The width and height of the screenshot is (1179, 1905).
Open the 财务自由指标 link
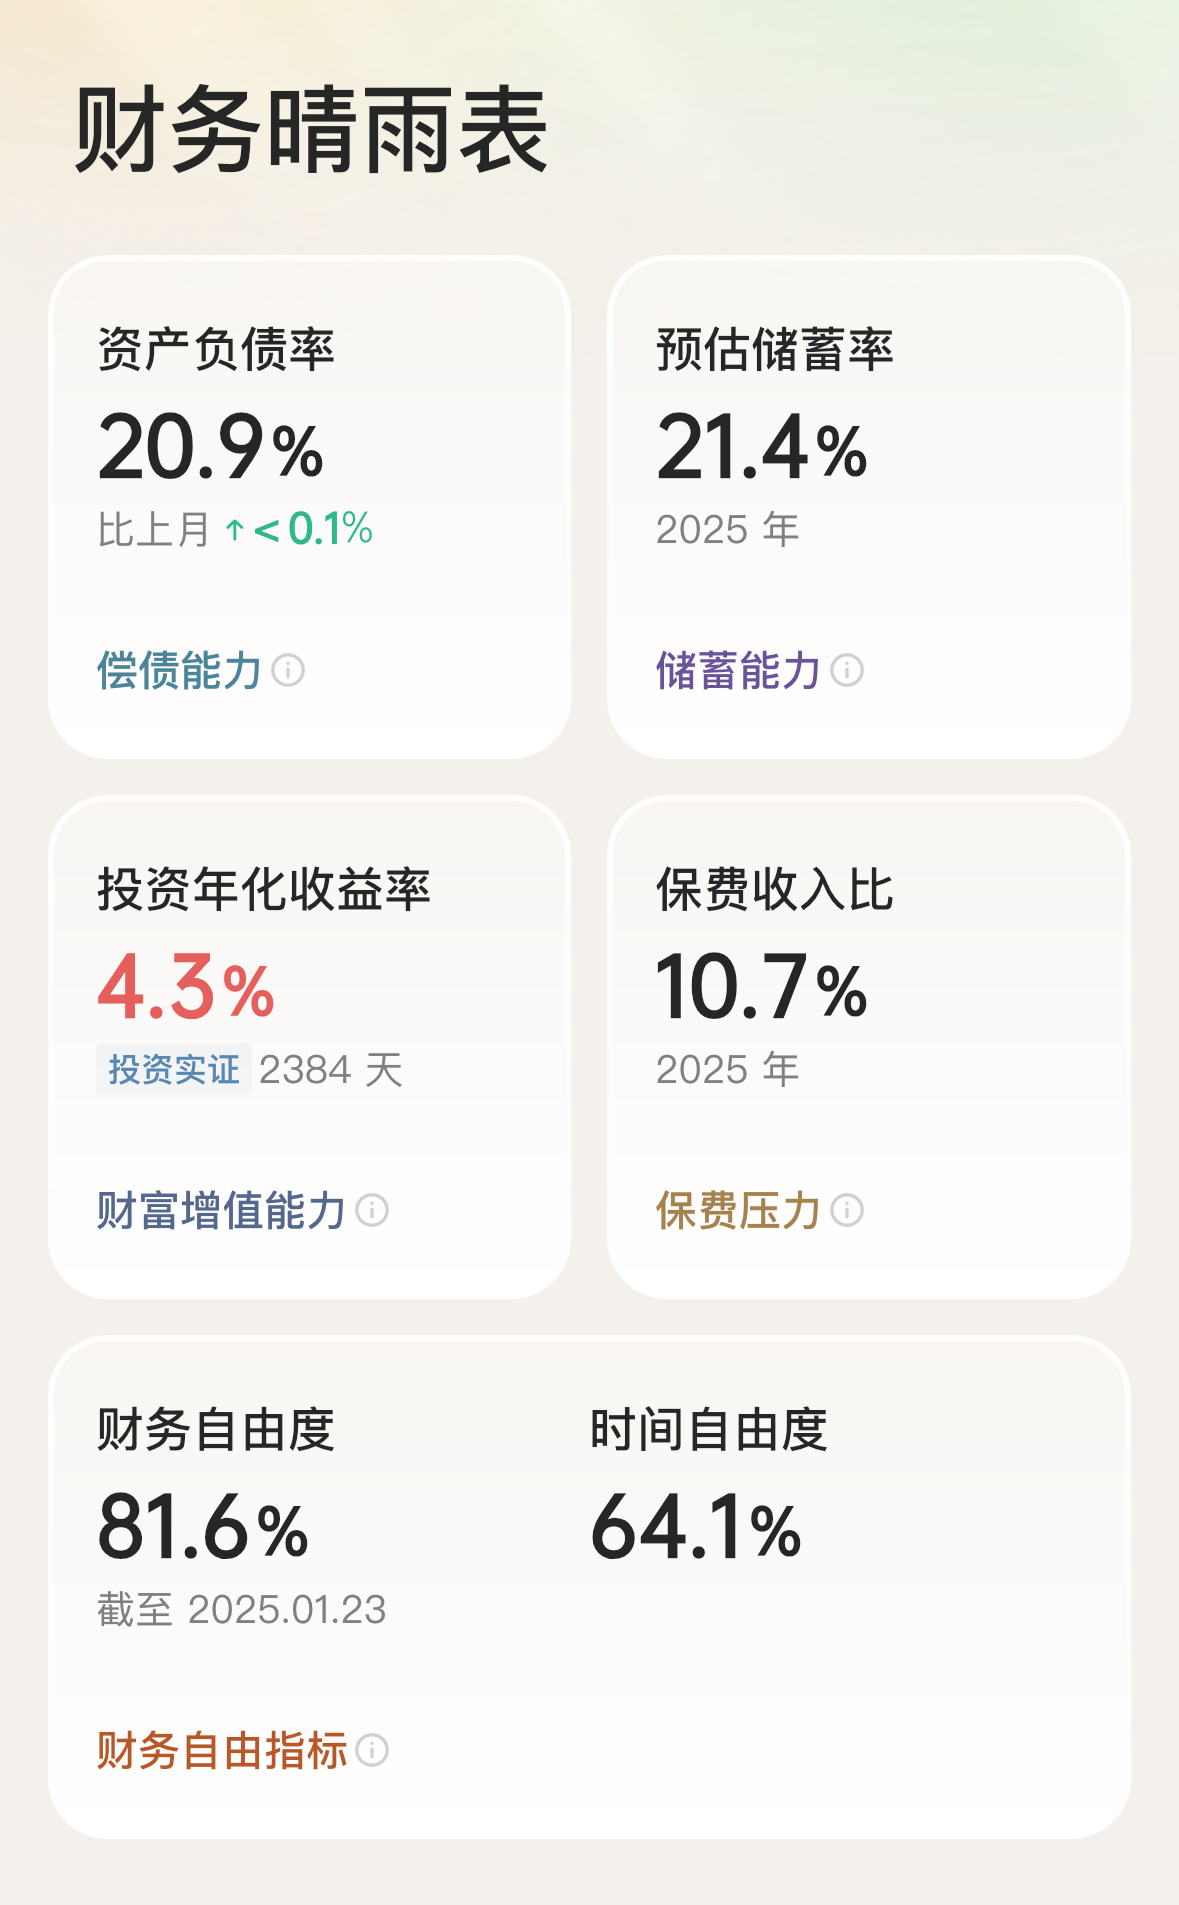coord(221,1750)
